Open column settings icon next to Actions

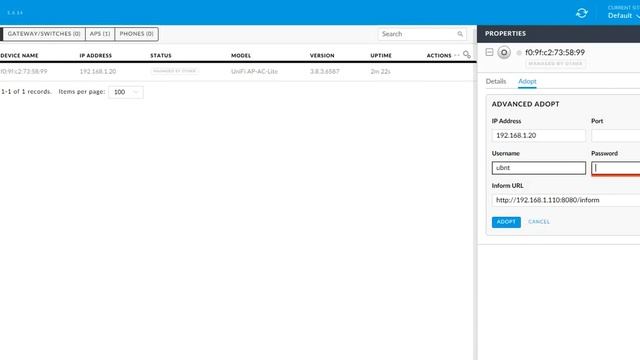click(x=467, y=55)
